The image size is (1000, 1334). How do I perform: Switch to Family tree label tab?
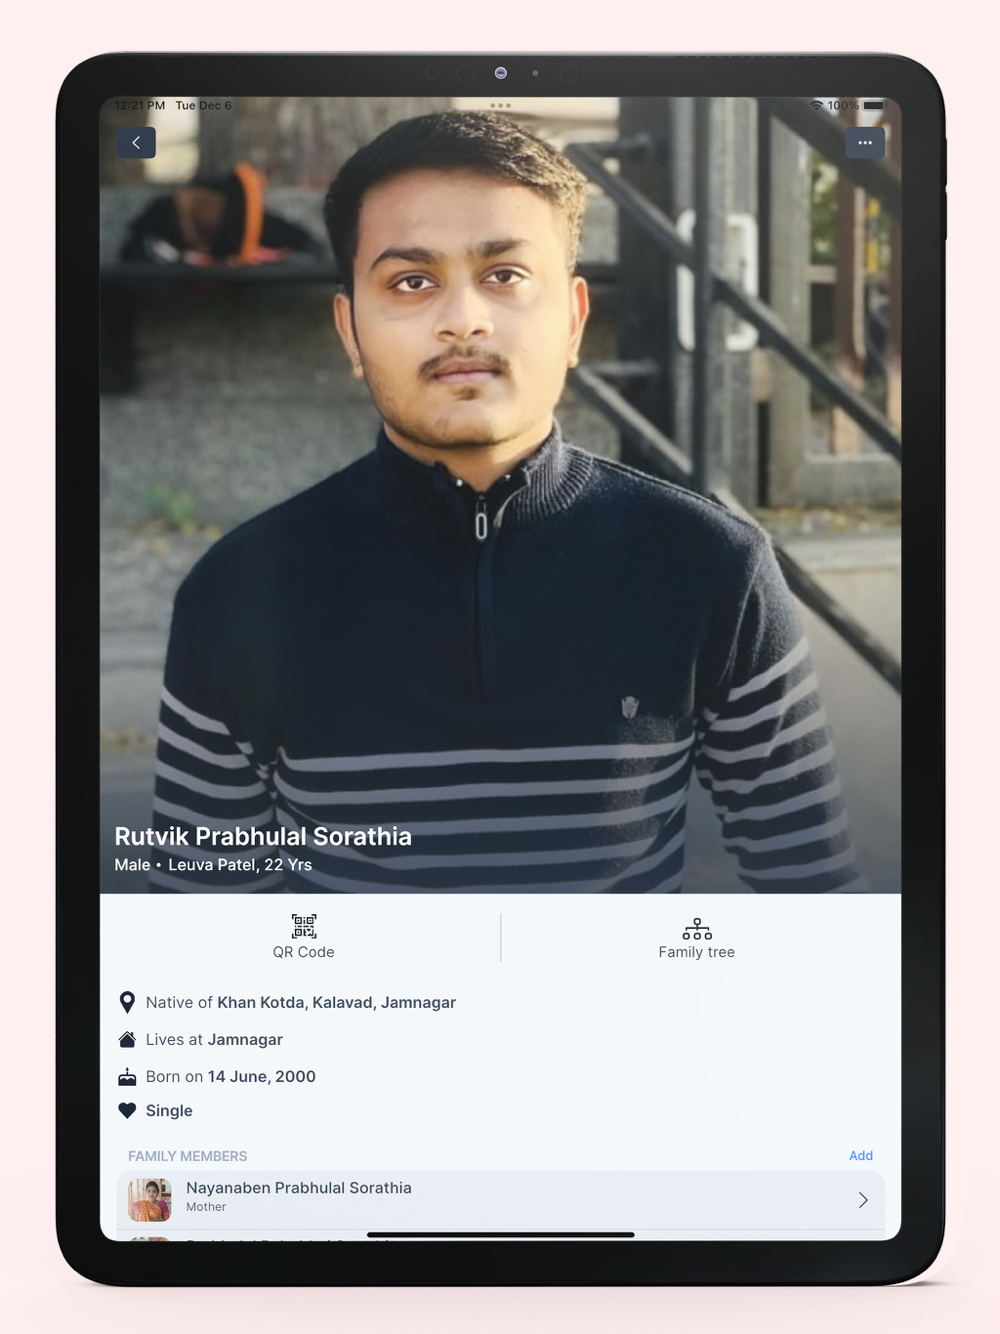point(697,952)
